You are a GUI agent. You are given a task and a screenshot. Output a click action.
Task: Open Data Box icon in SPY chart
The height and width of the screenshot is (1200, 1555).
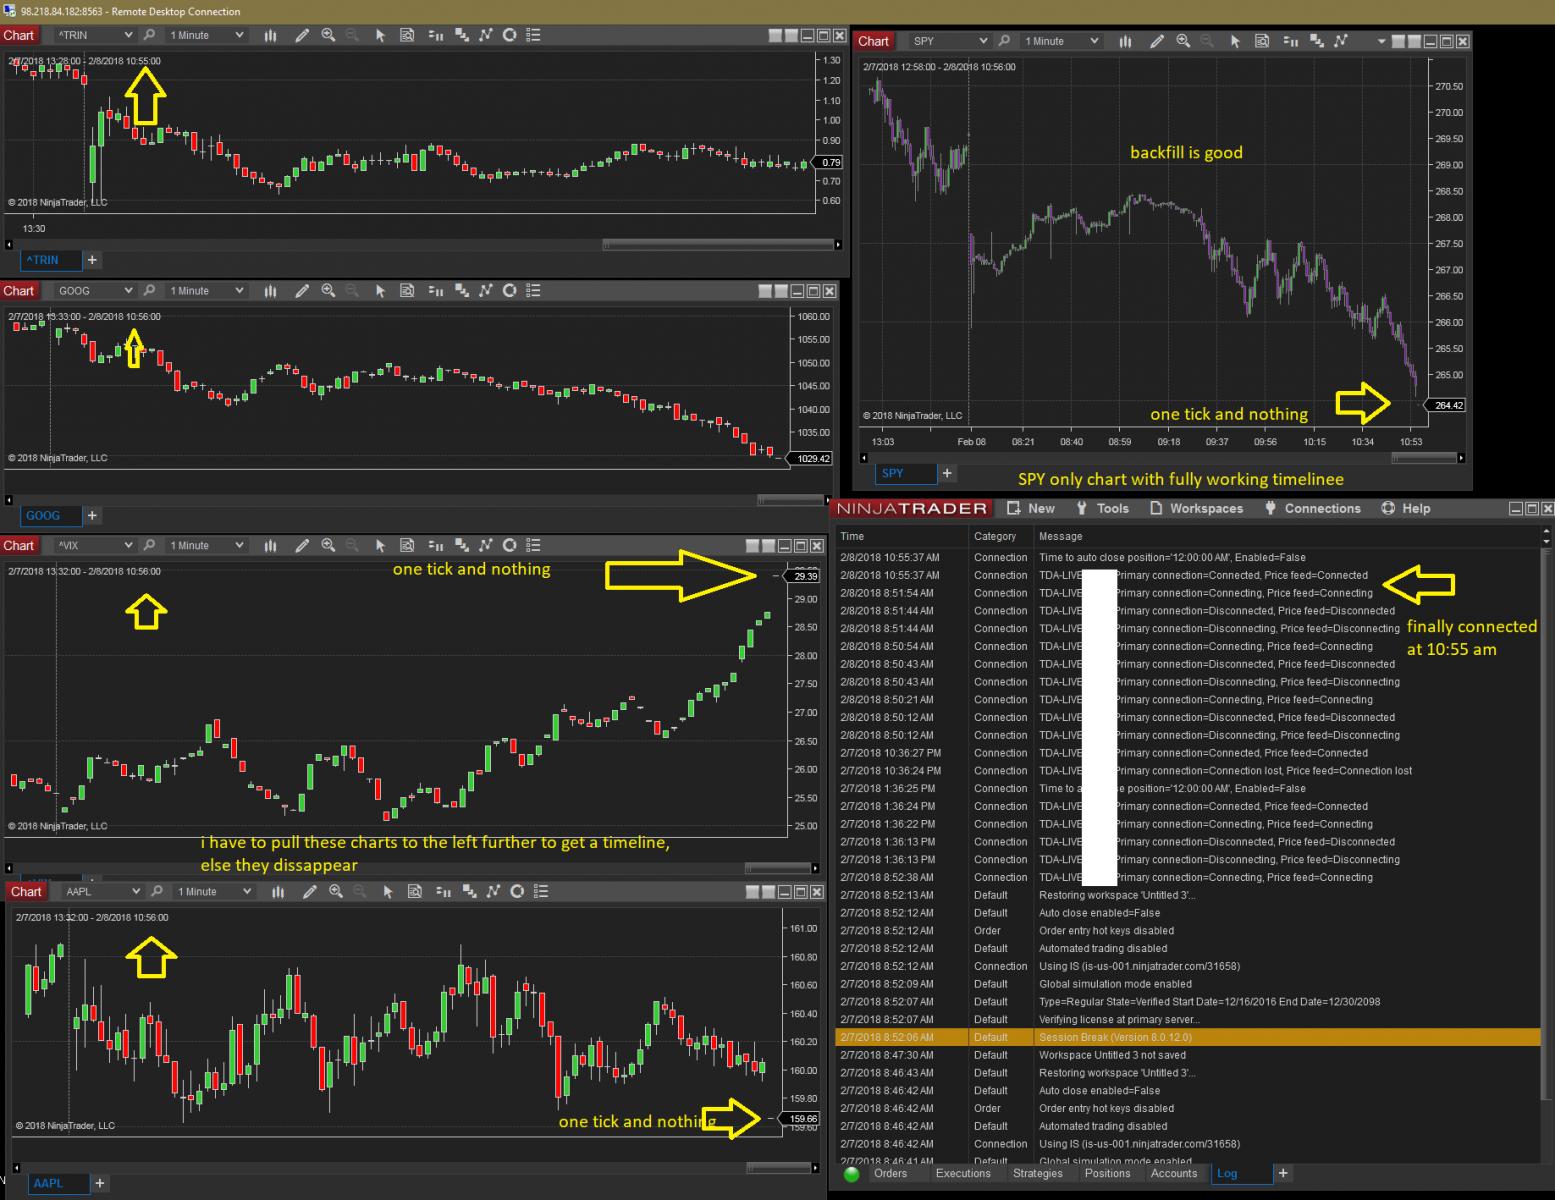tap(1262, 41)
